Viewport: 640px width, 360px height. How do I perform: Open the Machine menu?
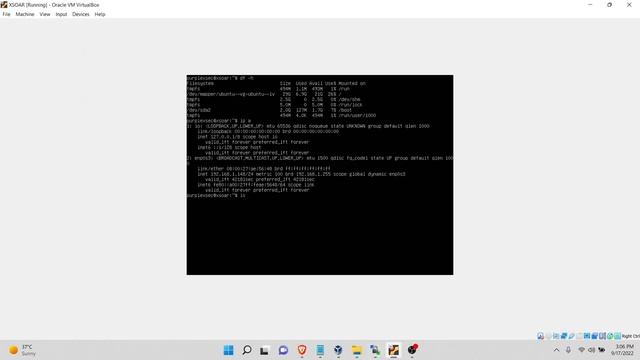coord(25,14)
